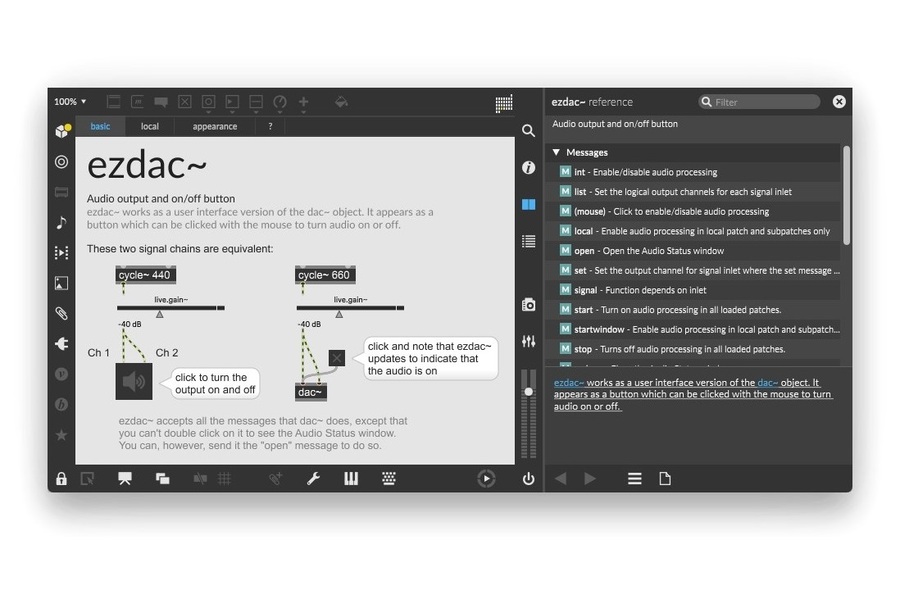Open the ? tab

tap(270, 126)
